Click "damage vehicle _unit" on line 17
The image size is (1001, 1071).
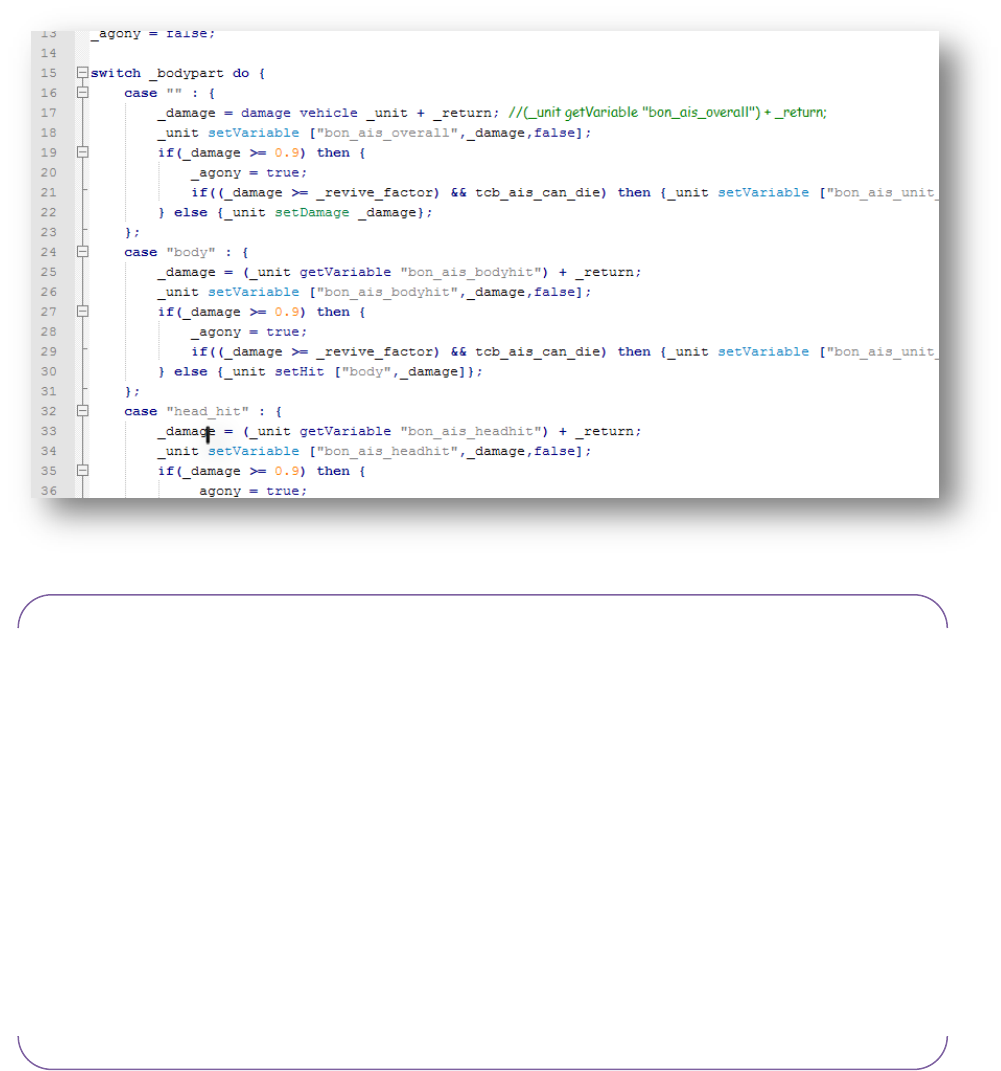click(324, 113)
